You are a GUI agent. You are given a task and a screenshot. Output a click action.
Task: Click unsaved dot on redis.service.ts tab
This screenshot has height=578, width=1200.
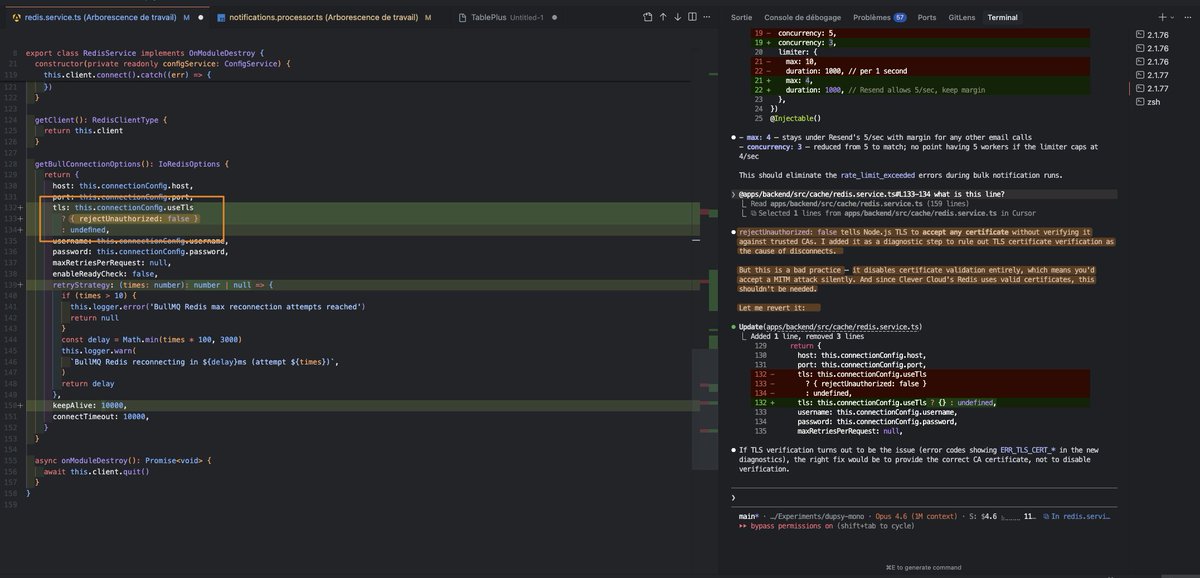200,17
